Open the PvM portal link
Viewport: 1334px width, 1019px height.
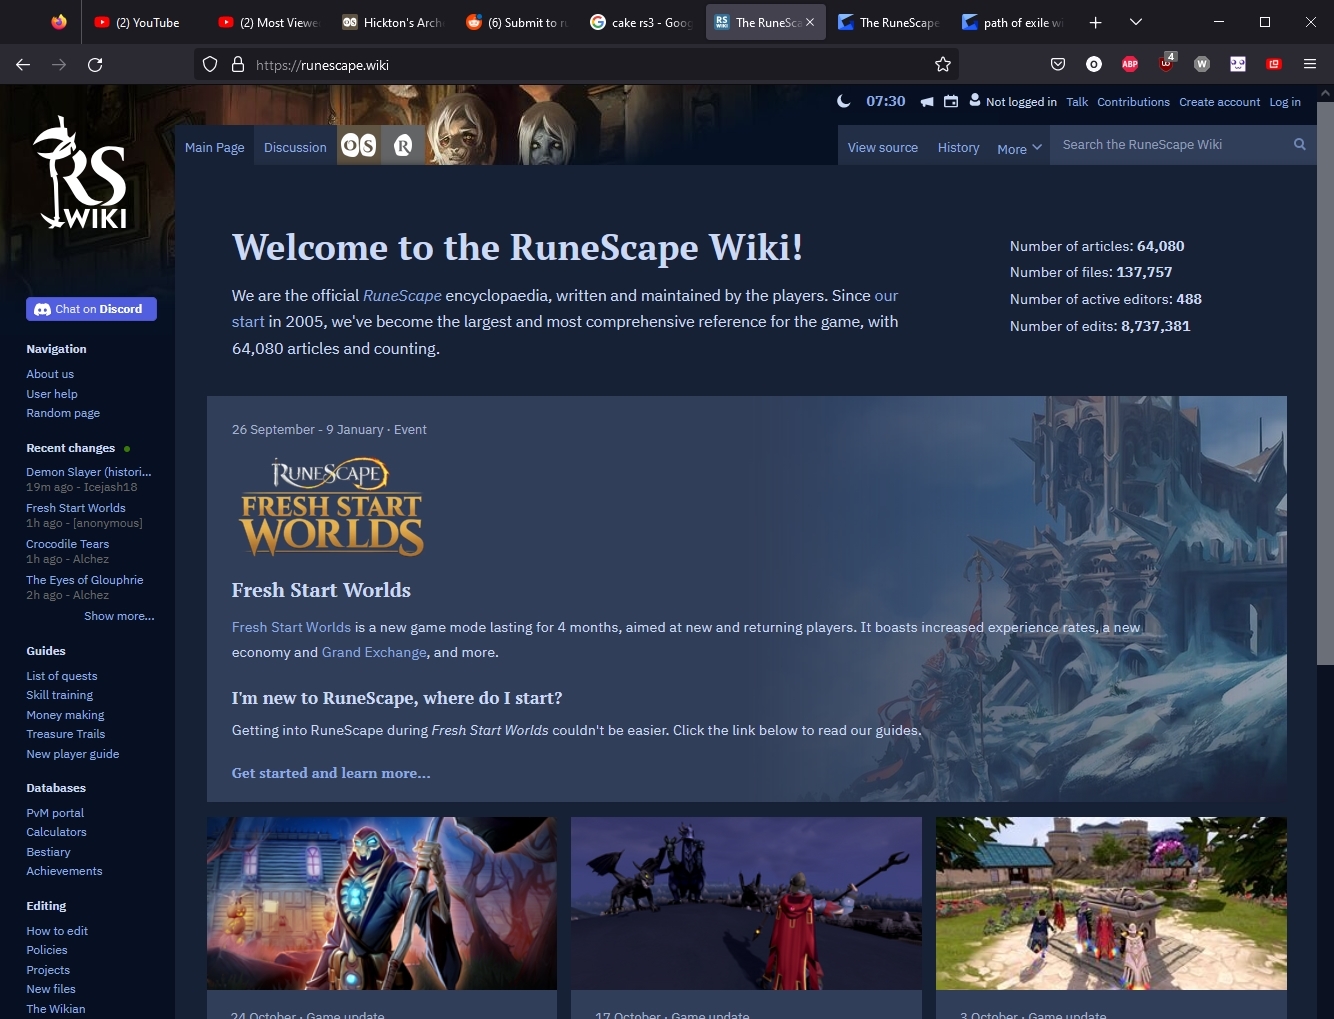[55, 813]
